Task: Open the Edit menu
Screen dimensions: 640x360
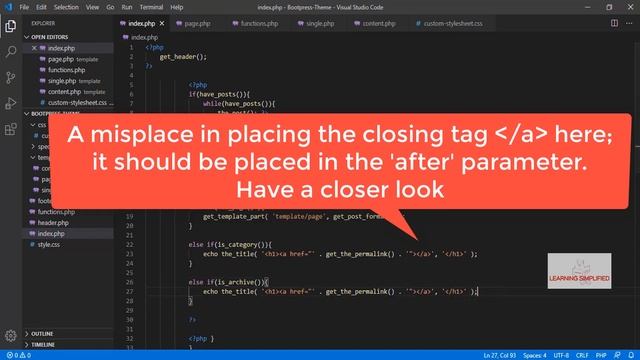Action: [41, 7]
